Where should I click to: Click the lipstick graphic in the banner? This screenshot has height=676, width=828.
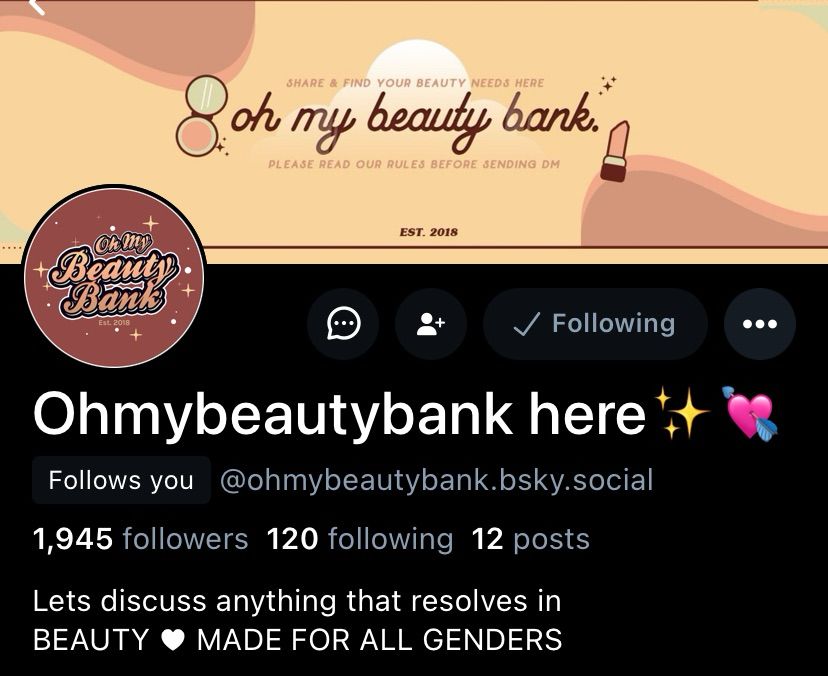pyautogui.click(x=615, y=151)
